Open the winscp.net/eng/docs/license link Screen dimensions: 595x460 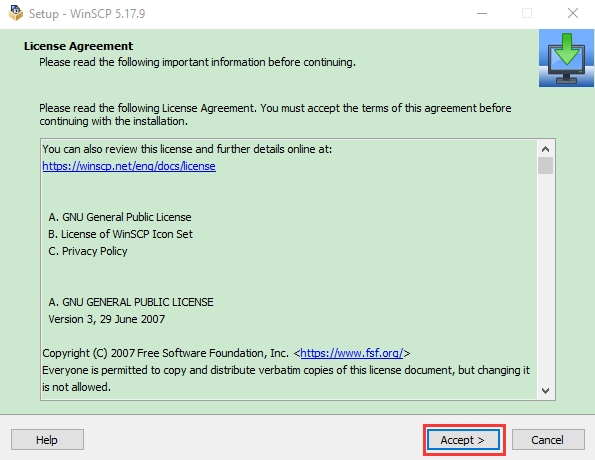pyautogui.click(x=129, y=166)
